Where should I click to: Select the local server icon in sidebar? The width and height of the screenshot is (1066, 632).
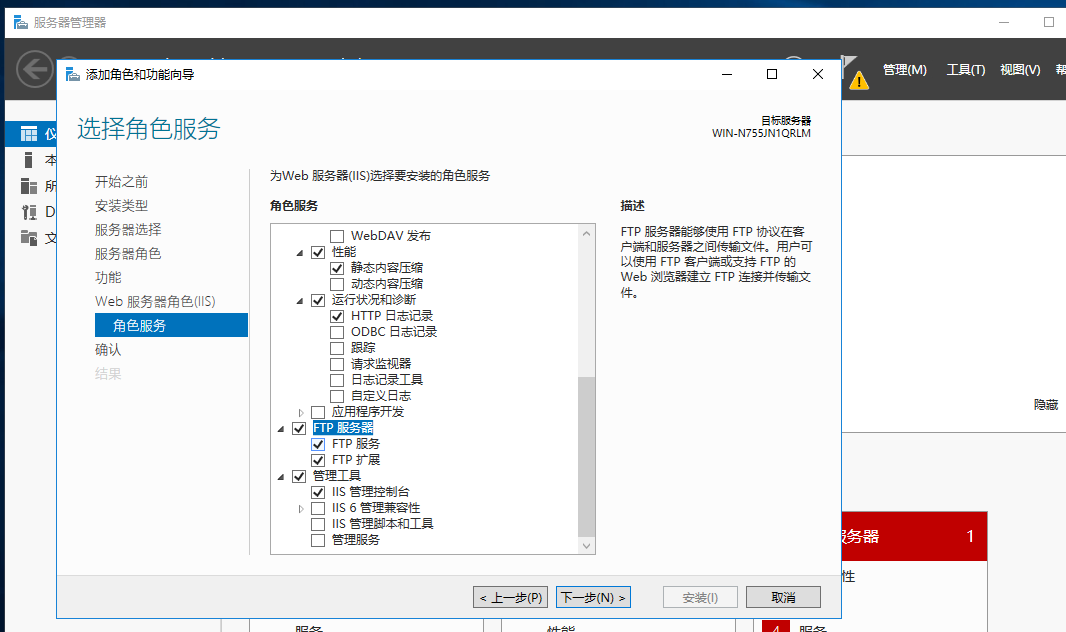[29, 160]
